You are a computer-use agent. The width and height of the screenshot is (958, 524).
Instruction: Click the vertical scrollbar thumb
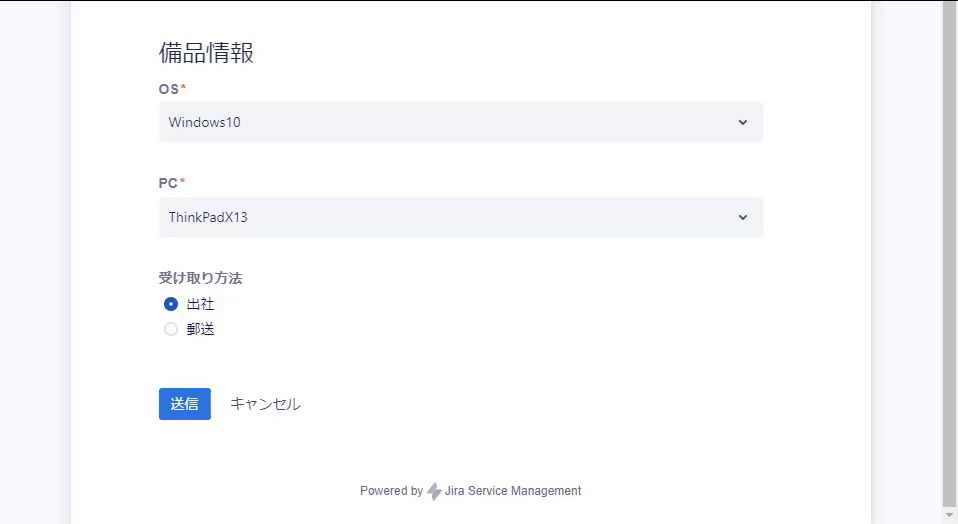click(949, 253)
